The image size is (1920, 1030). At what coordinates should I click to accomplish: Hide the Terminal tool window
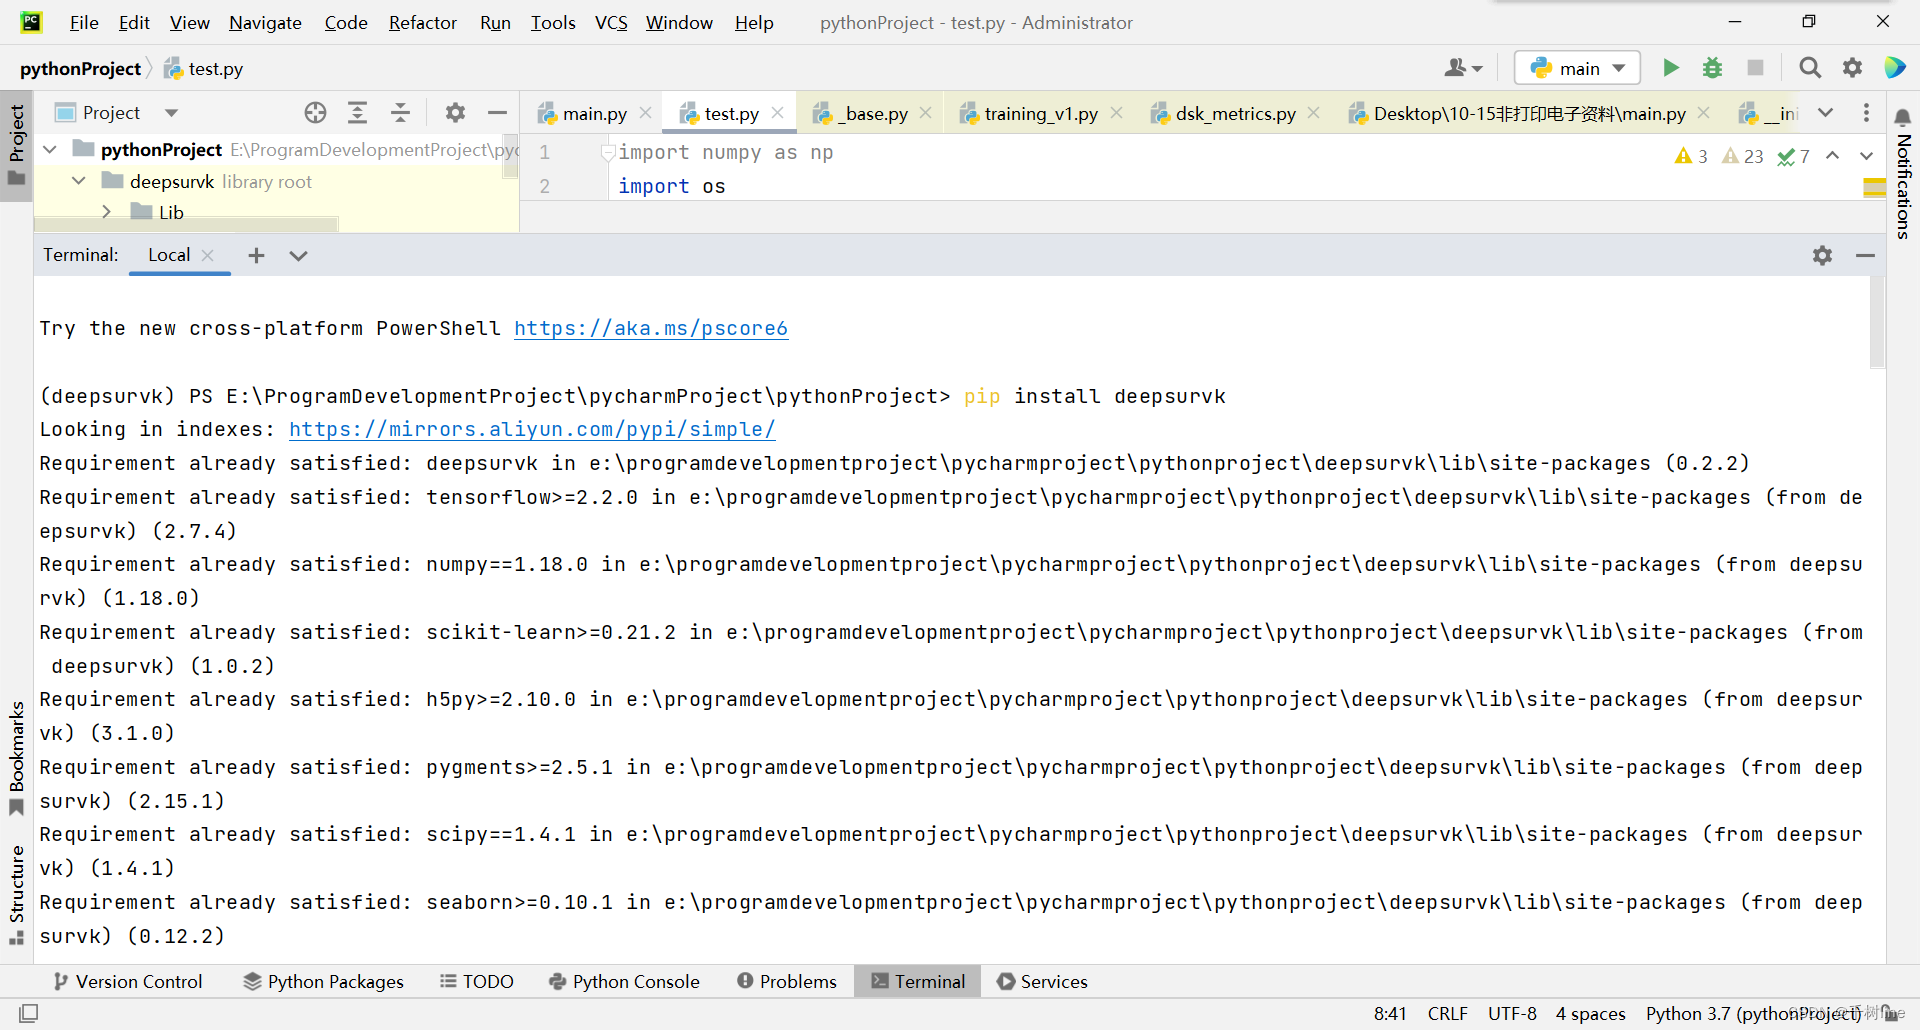pos(1865,255)
